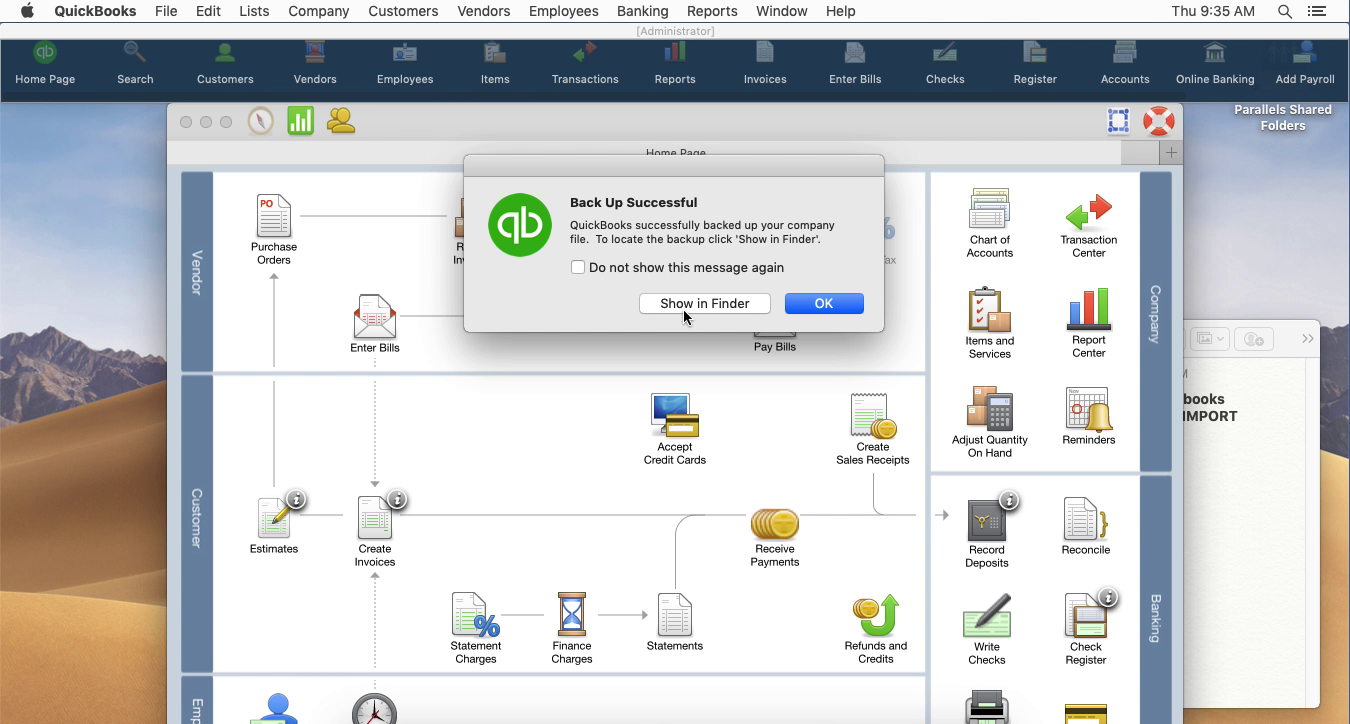1350x724 pixels.
Task: Open the Reports toolbar icon
Action: click(x=675, y=63)
